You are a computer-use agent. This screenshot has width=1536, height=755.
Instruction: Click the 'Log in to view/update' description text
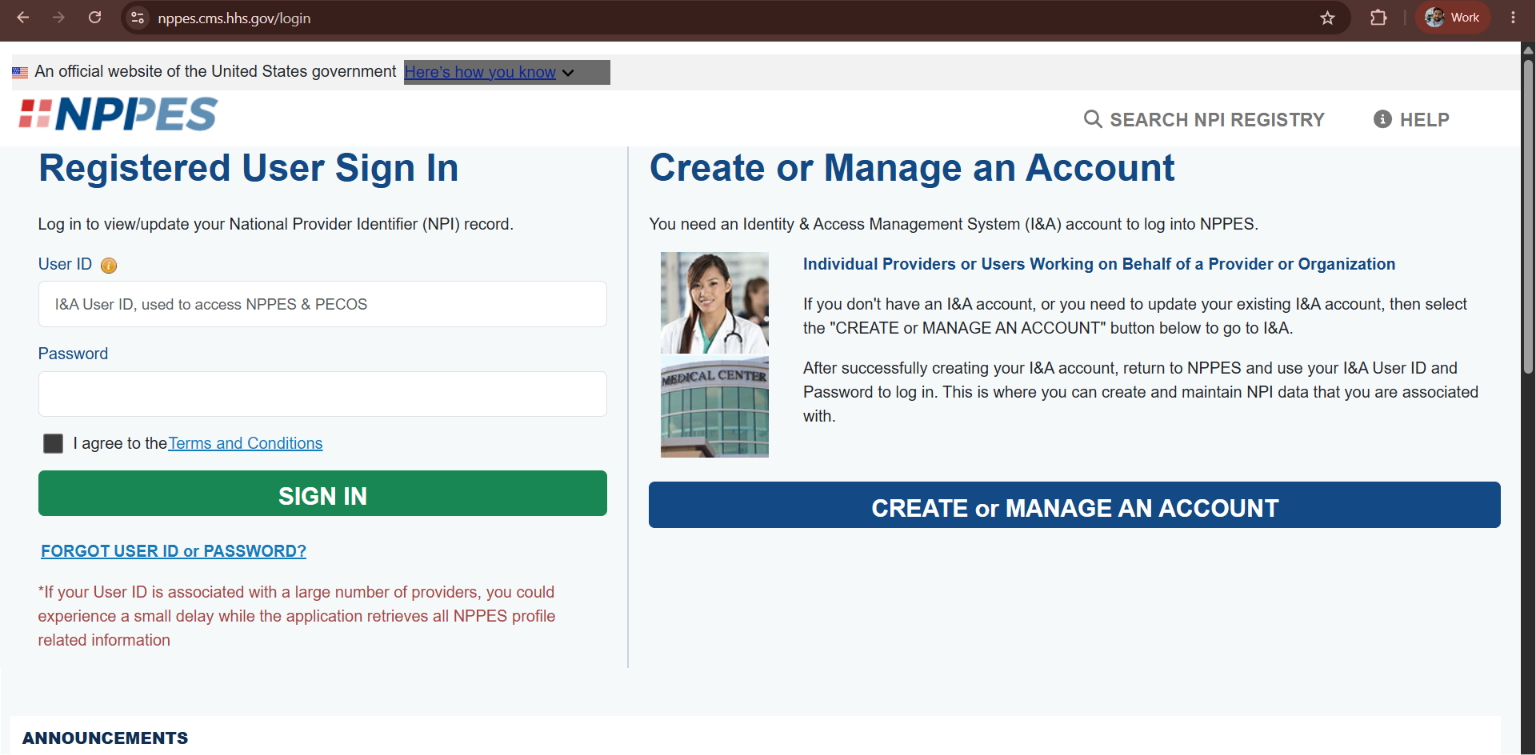[x=276, y=224]
